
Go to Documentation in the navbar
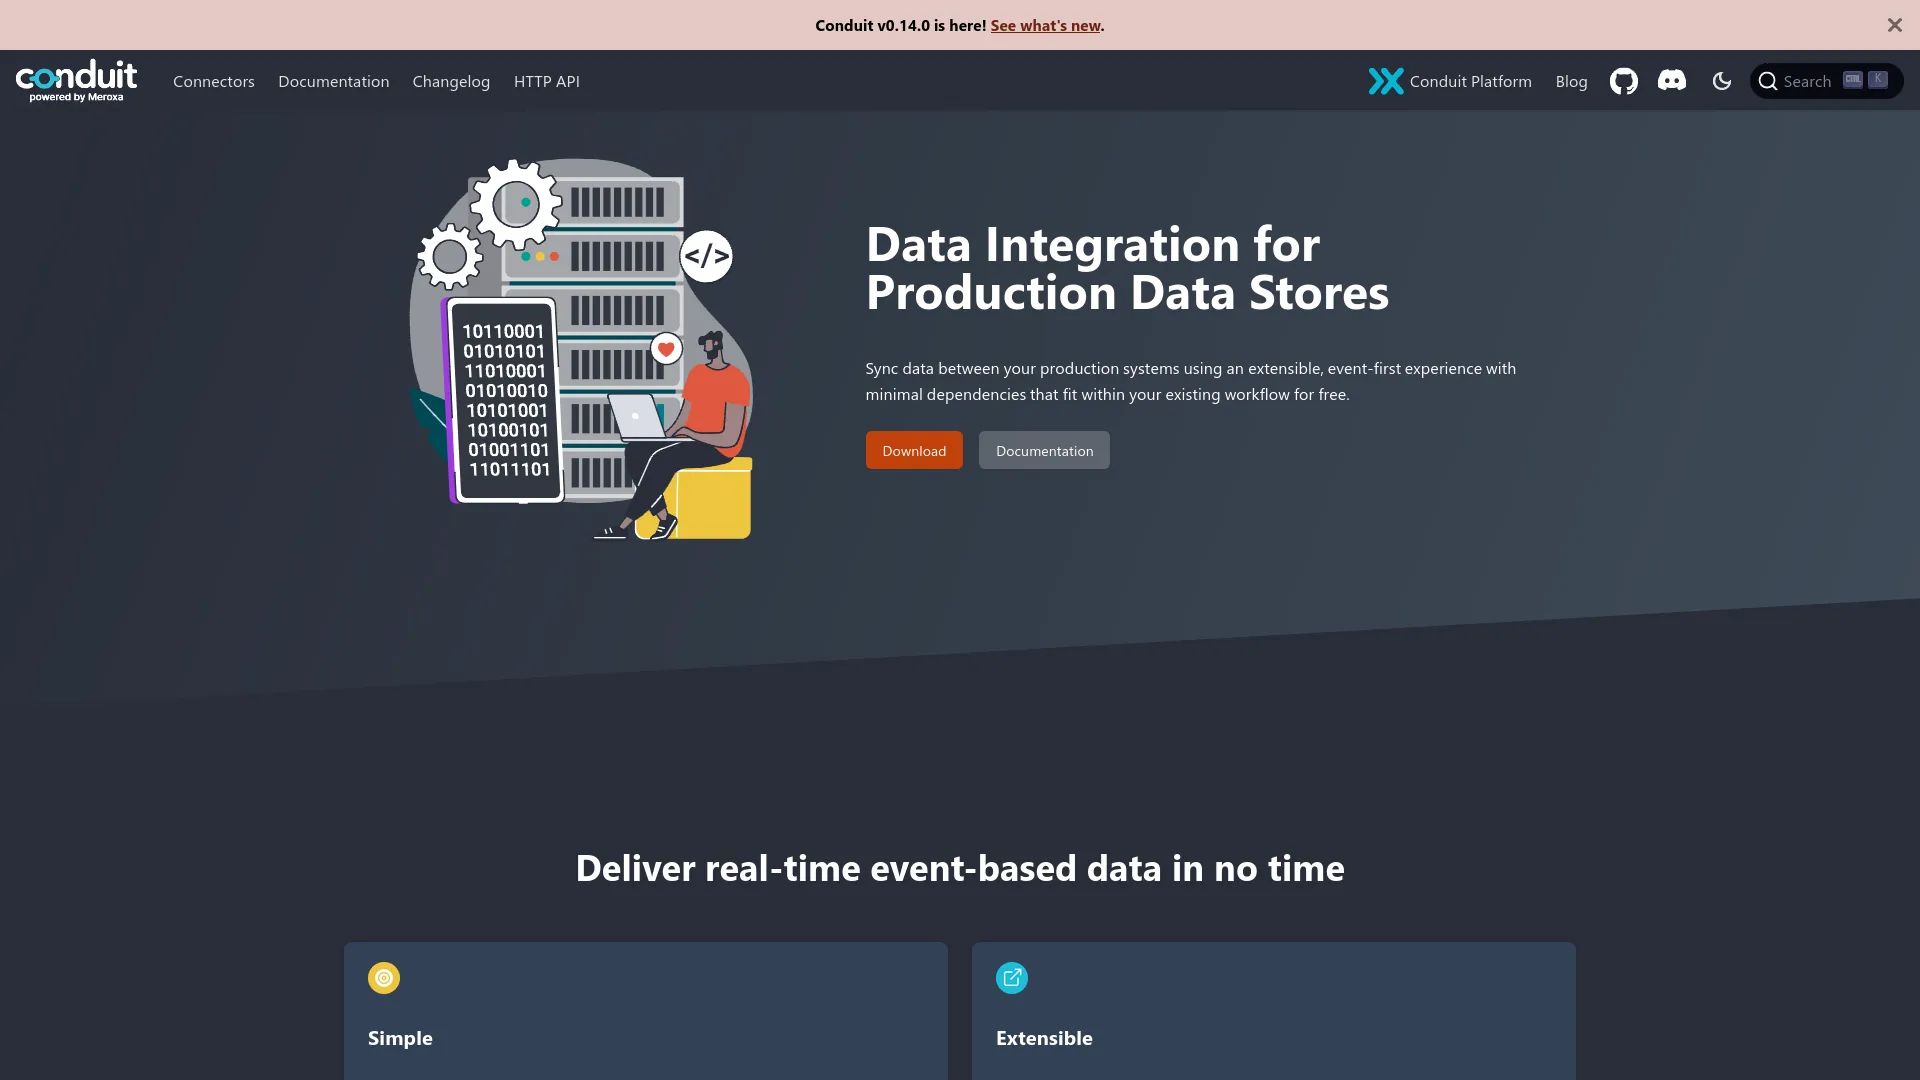334,81
